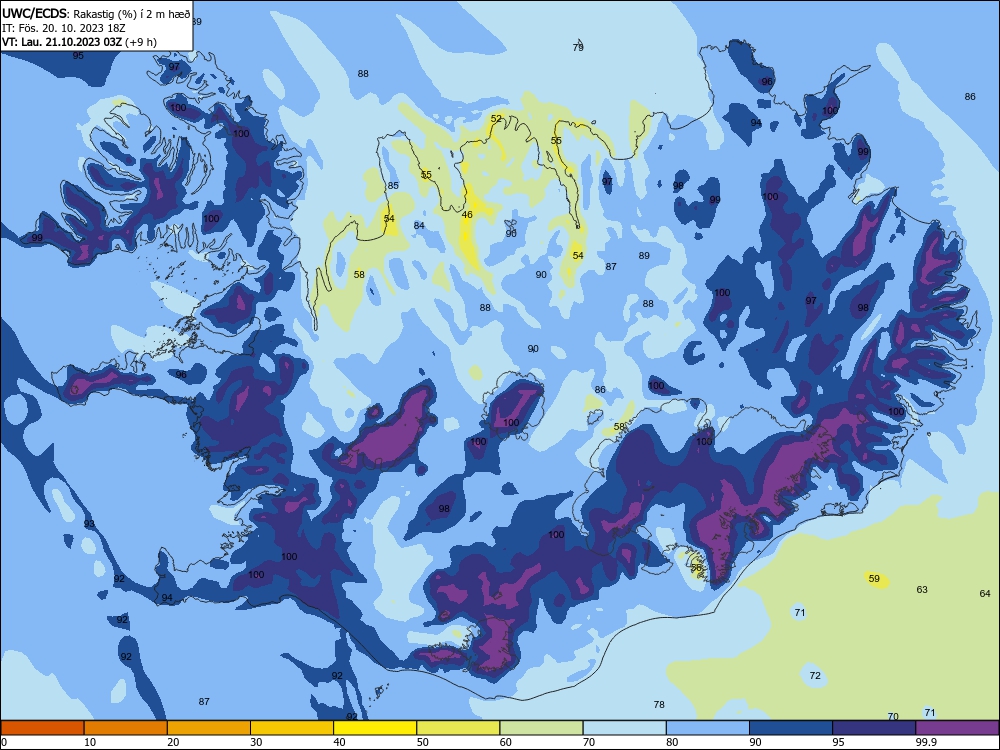Click the legend label 80
This screenshot has width=1000, height=750.
[x=672, y=742]
